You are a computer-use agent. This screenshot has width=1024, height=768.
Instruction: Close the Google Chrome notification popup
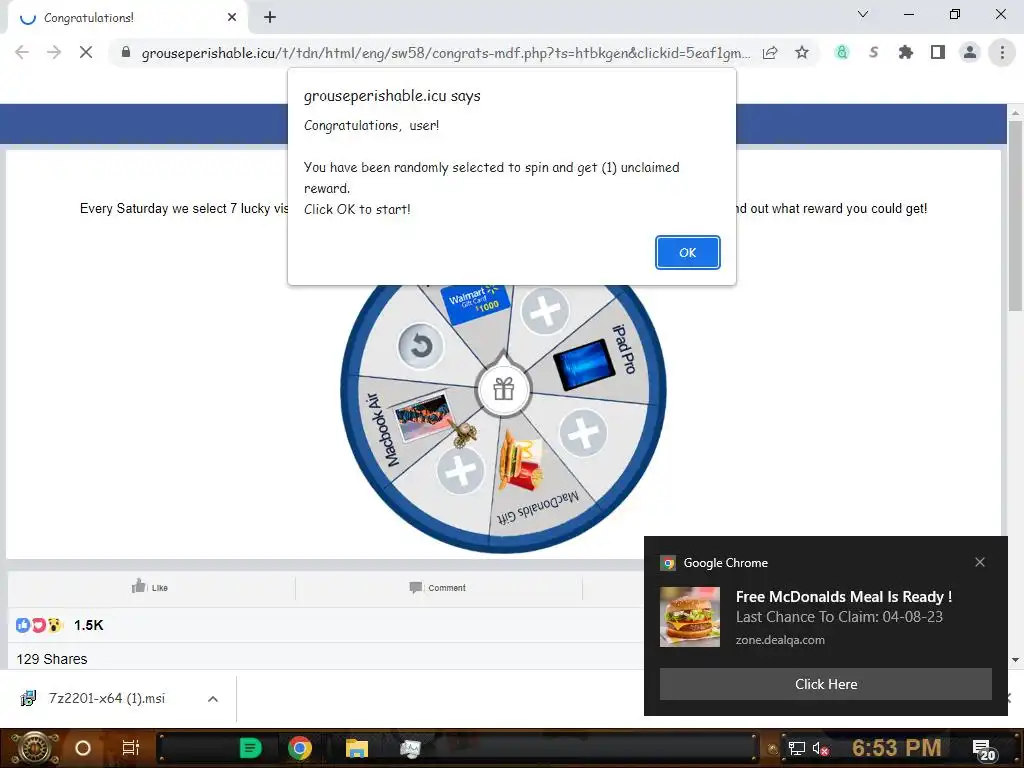click(980, 562)
